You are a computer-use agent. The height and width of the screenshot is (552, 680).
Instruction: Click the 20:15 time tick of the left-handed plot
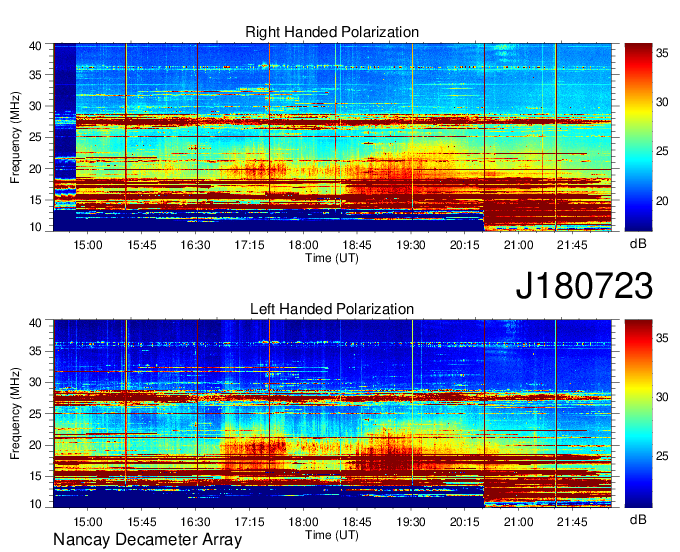point(464,521)
